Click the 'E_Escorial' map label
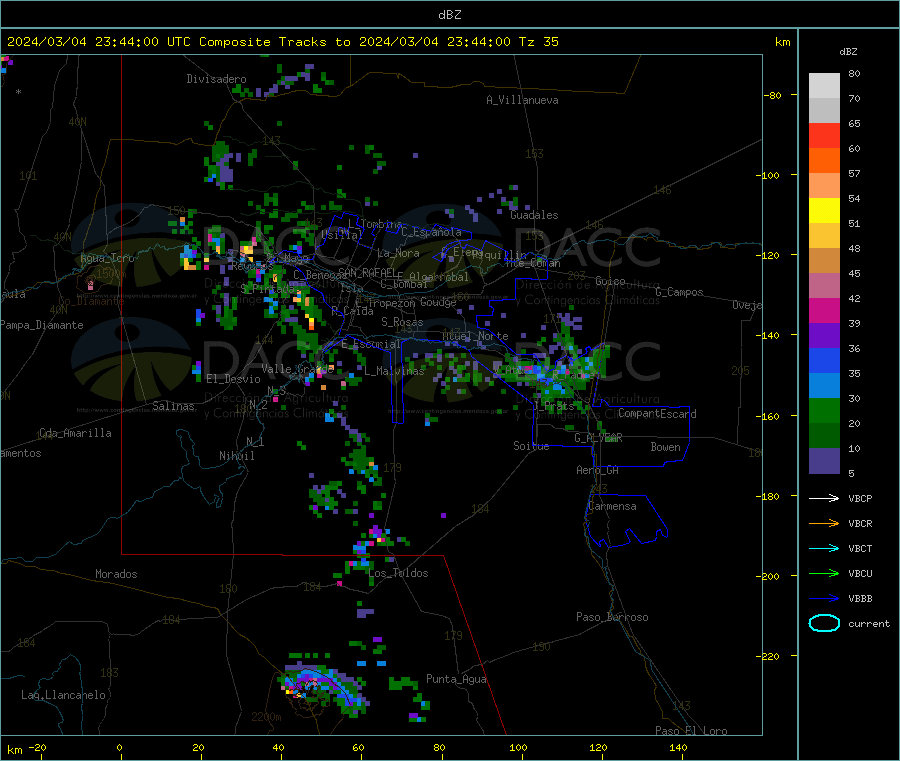The height and width of the screenshot is (761, 900). 370,344
